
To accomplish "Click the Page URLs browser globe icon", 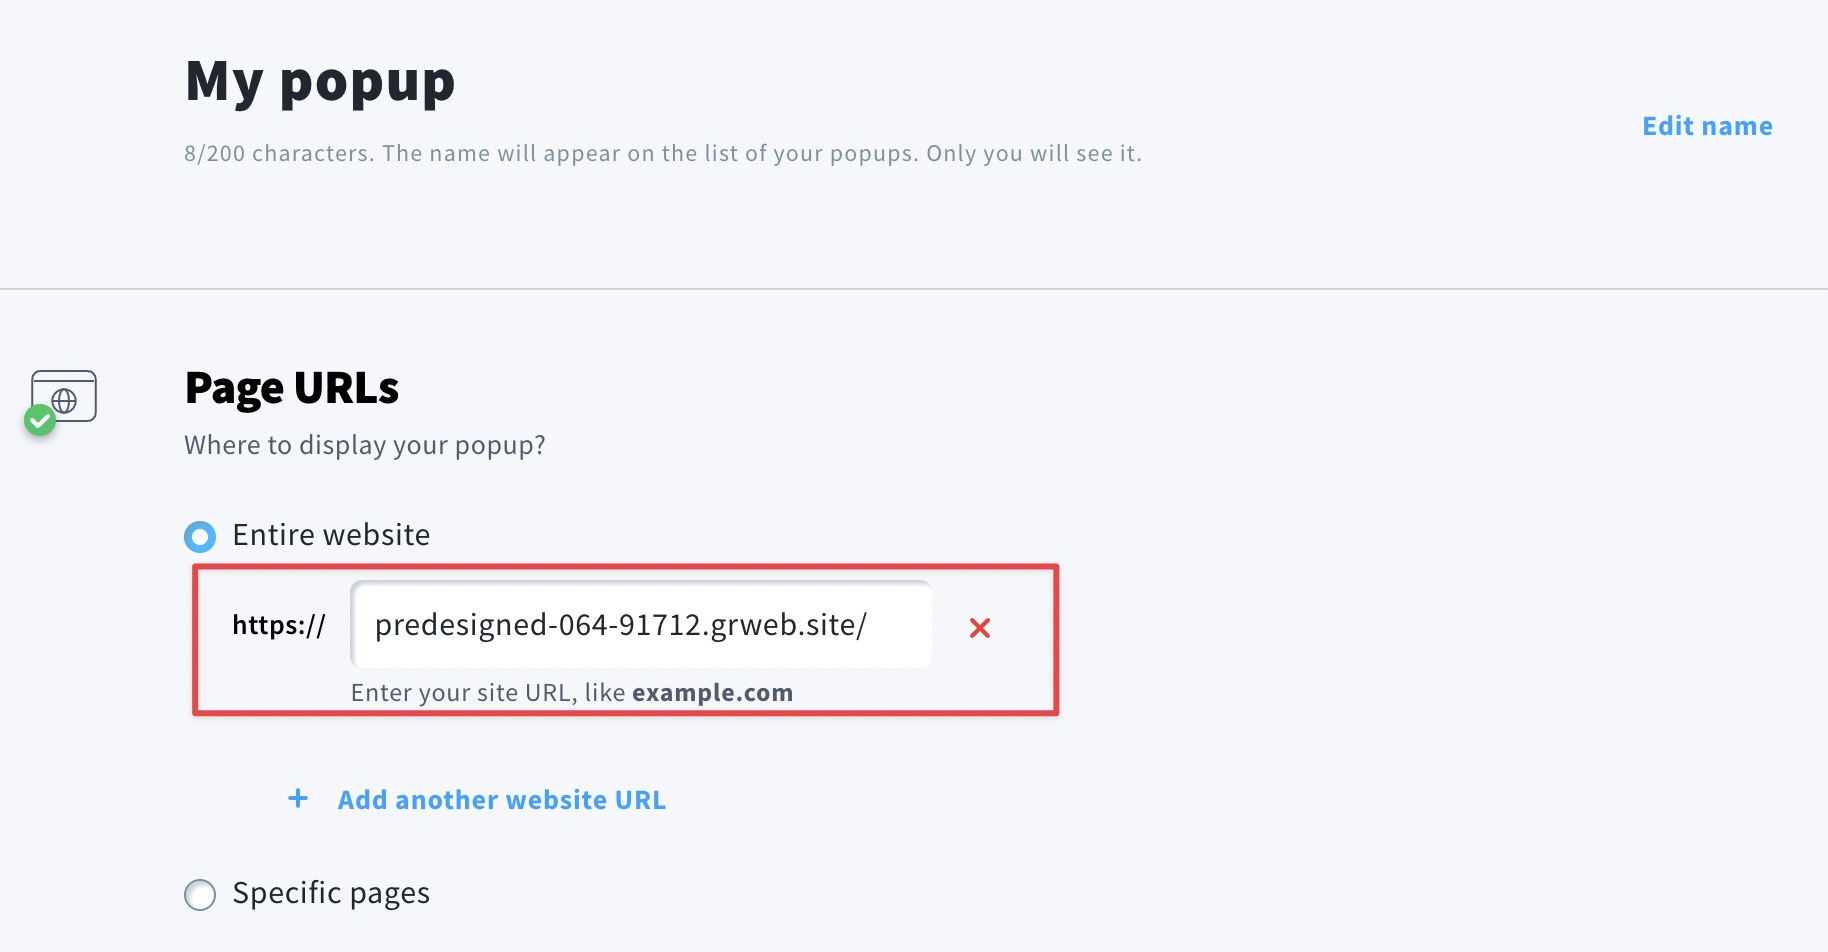I will pos(64,396).
